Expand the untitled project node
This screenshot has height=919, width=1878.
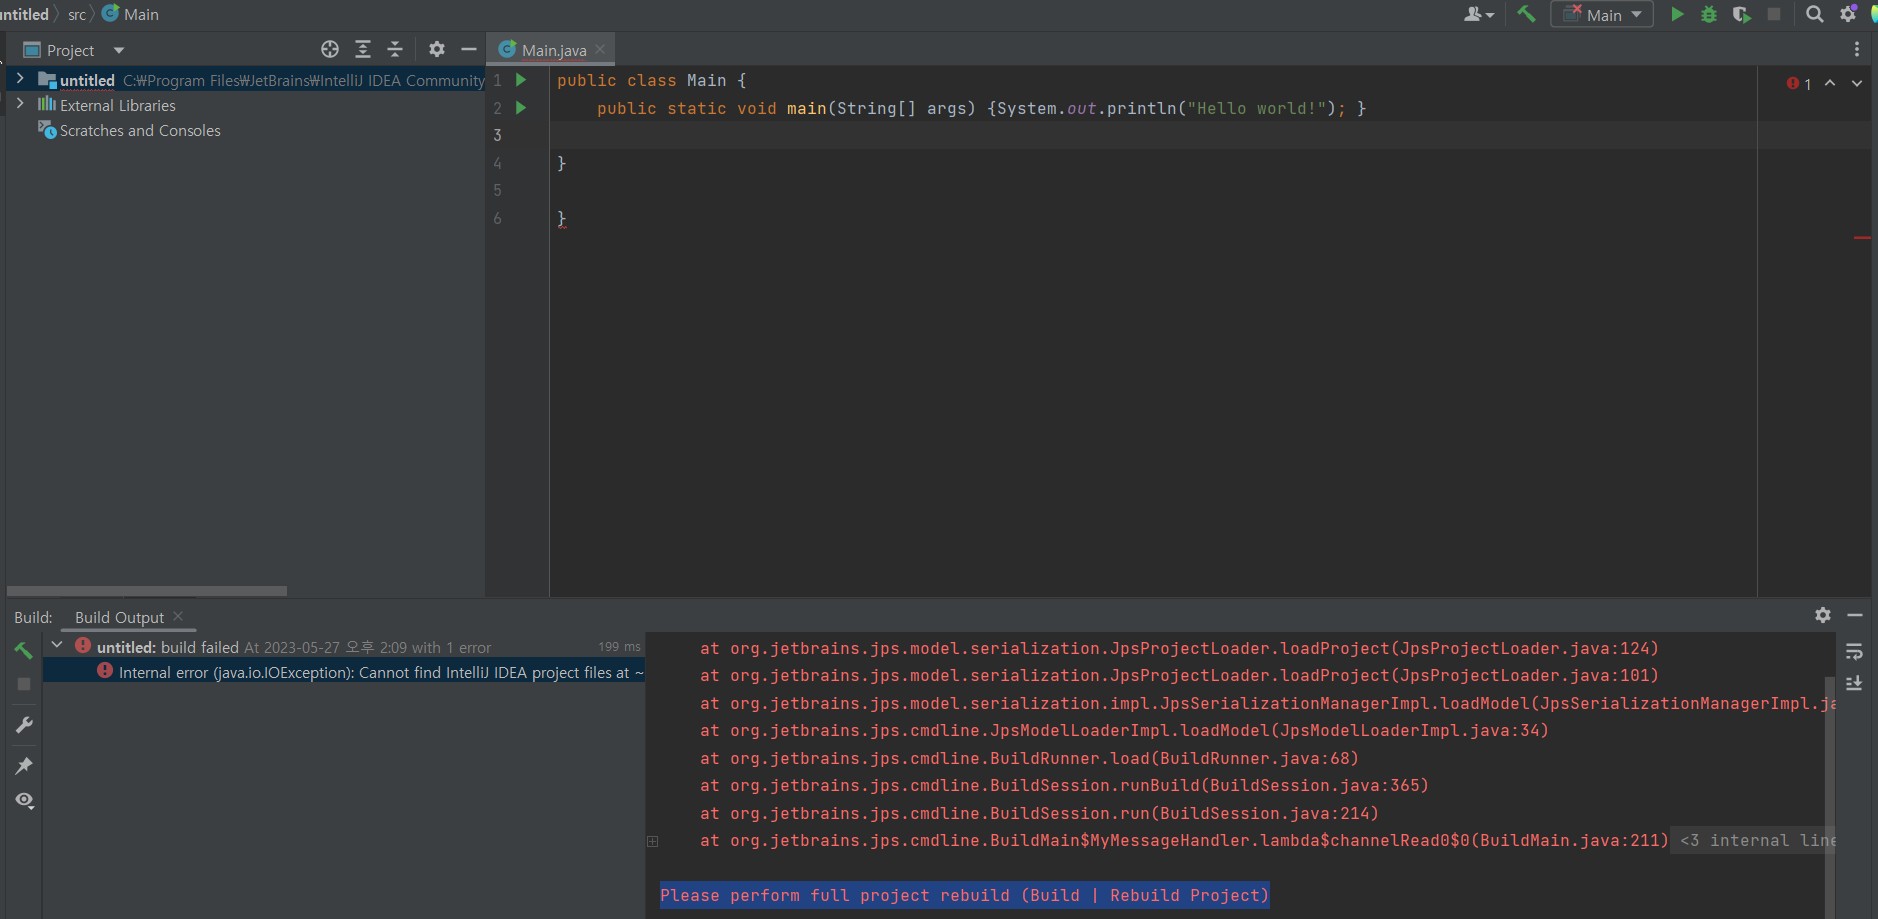(19, 78)
